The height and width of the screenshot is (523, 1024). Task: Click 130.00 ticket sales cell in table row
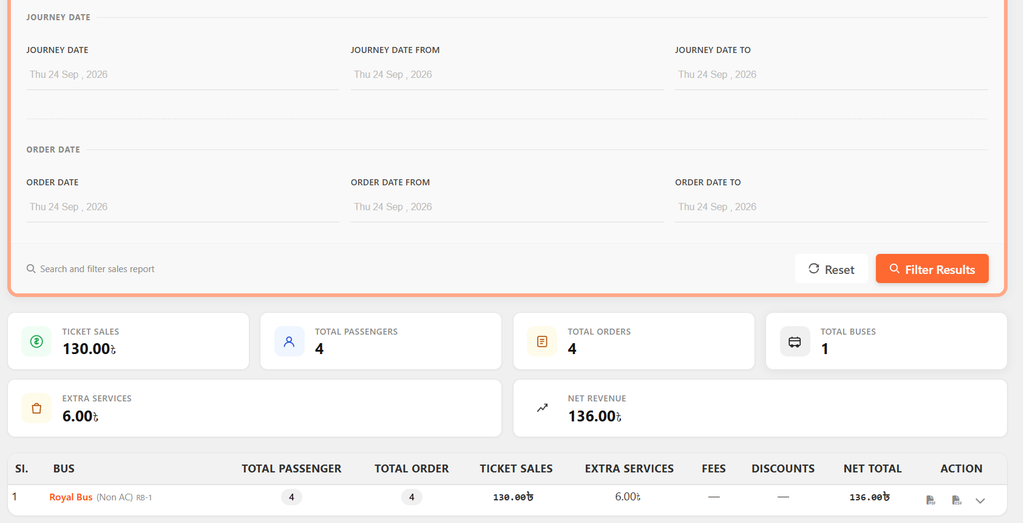[x=513, y=498]
